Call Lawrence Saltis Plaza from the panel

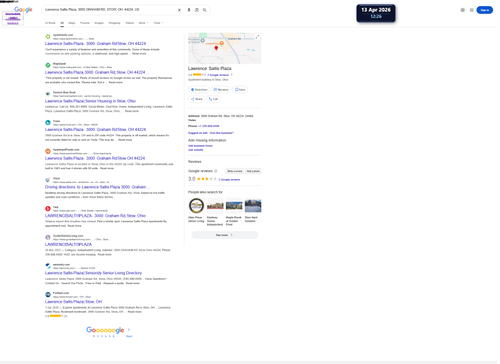[x=213, y=99]
